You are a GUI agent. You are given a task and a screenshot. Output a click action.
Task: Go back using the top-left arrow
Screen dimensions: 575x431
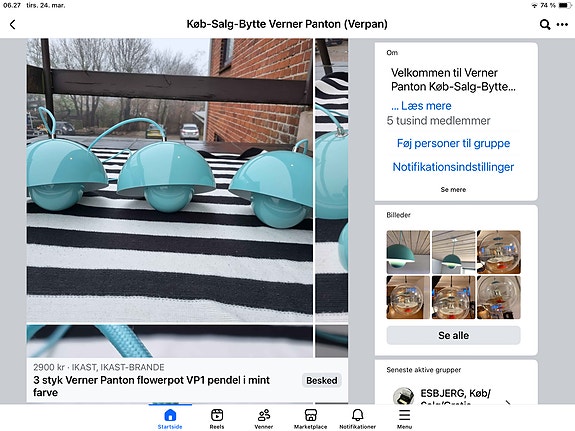click(12, 25)
